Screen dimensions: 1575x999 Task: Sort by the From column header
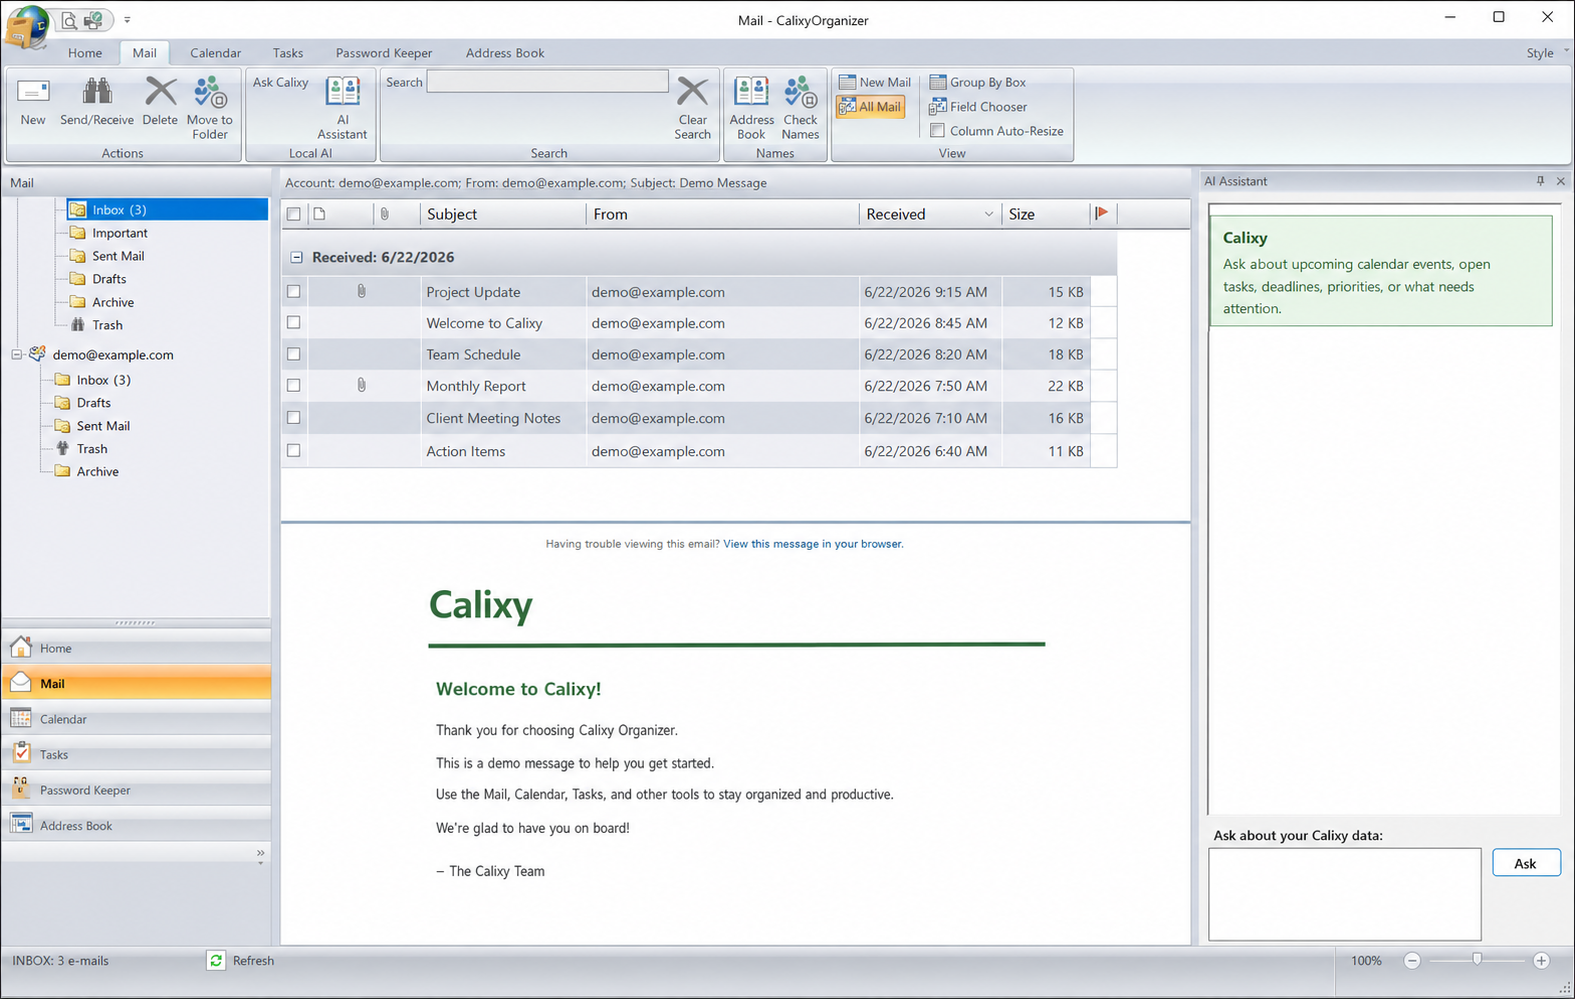pyautogui.click(x=723, y=214)
